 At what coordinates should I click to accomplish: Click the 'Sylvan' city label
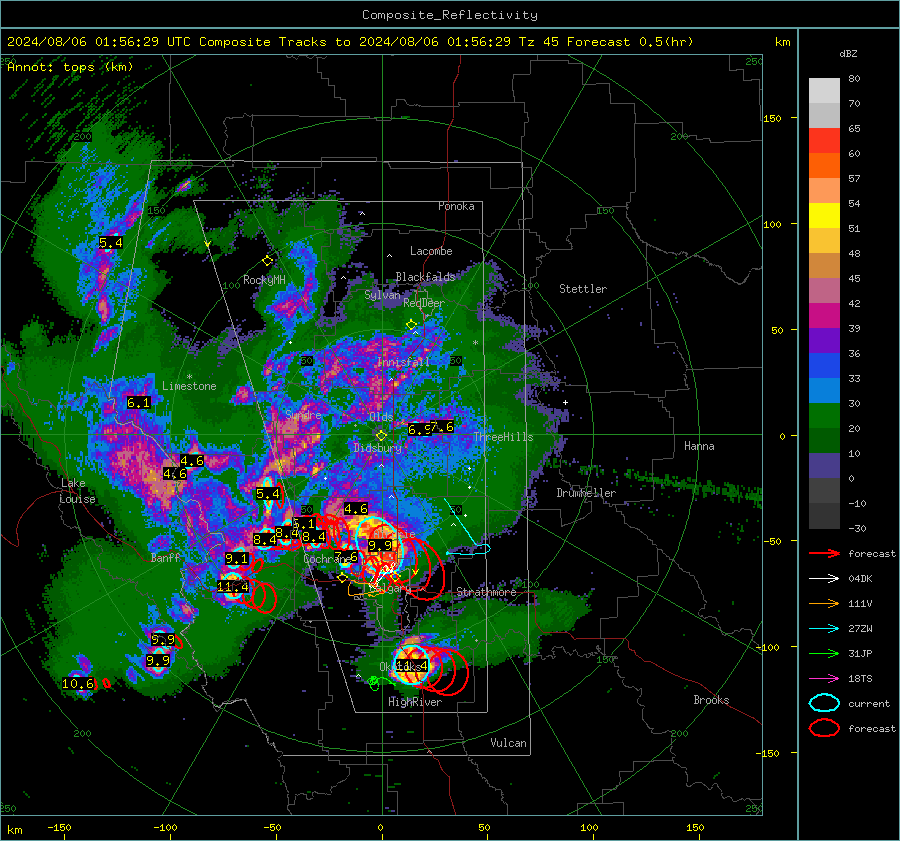(382, 295)
